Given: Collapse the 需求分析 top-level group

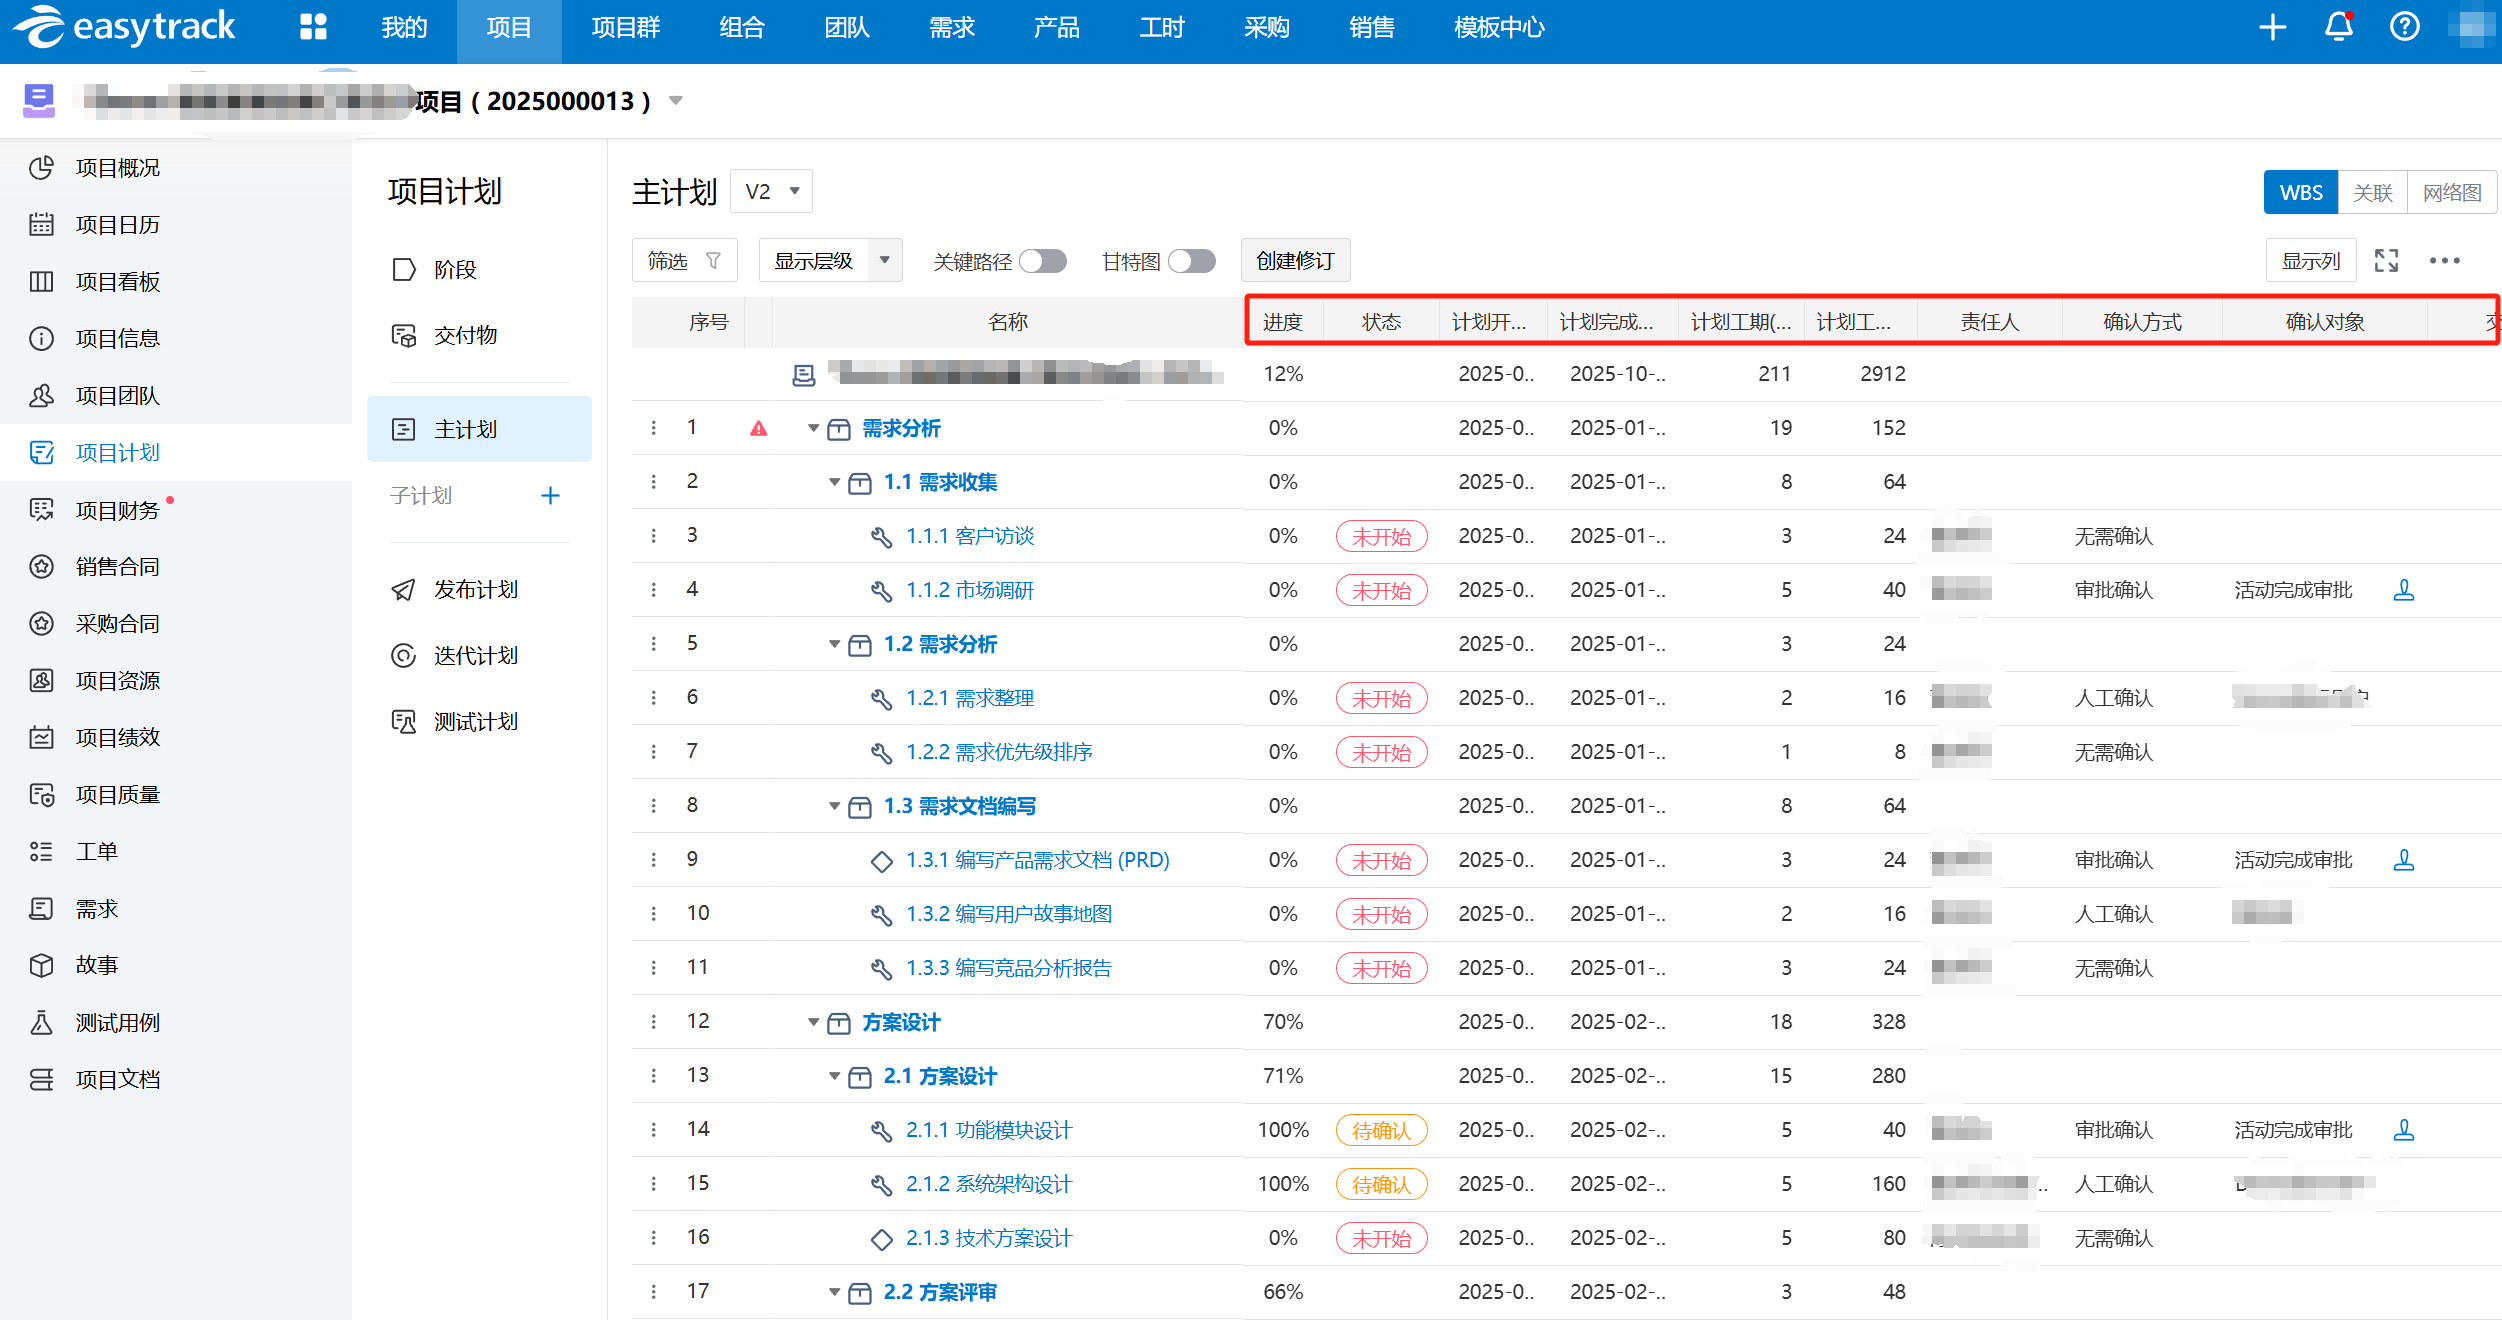Looking at the screenshot, I should click(x=813, y=429).
